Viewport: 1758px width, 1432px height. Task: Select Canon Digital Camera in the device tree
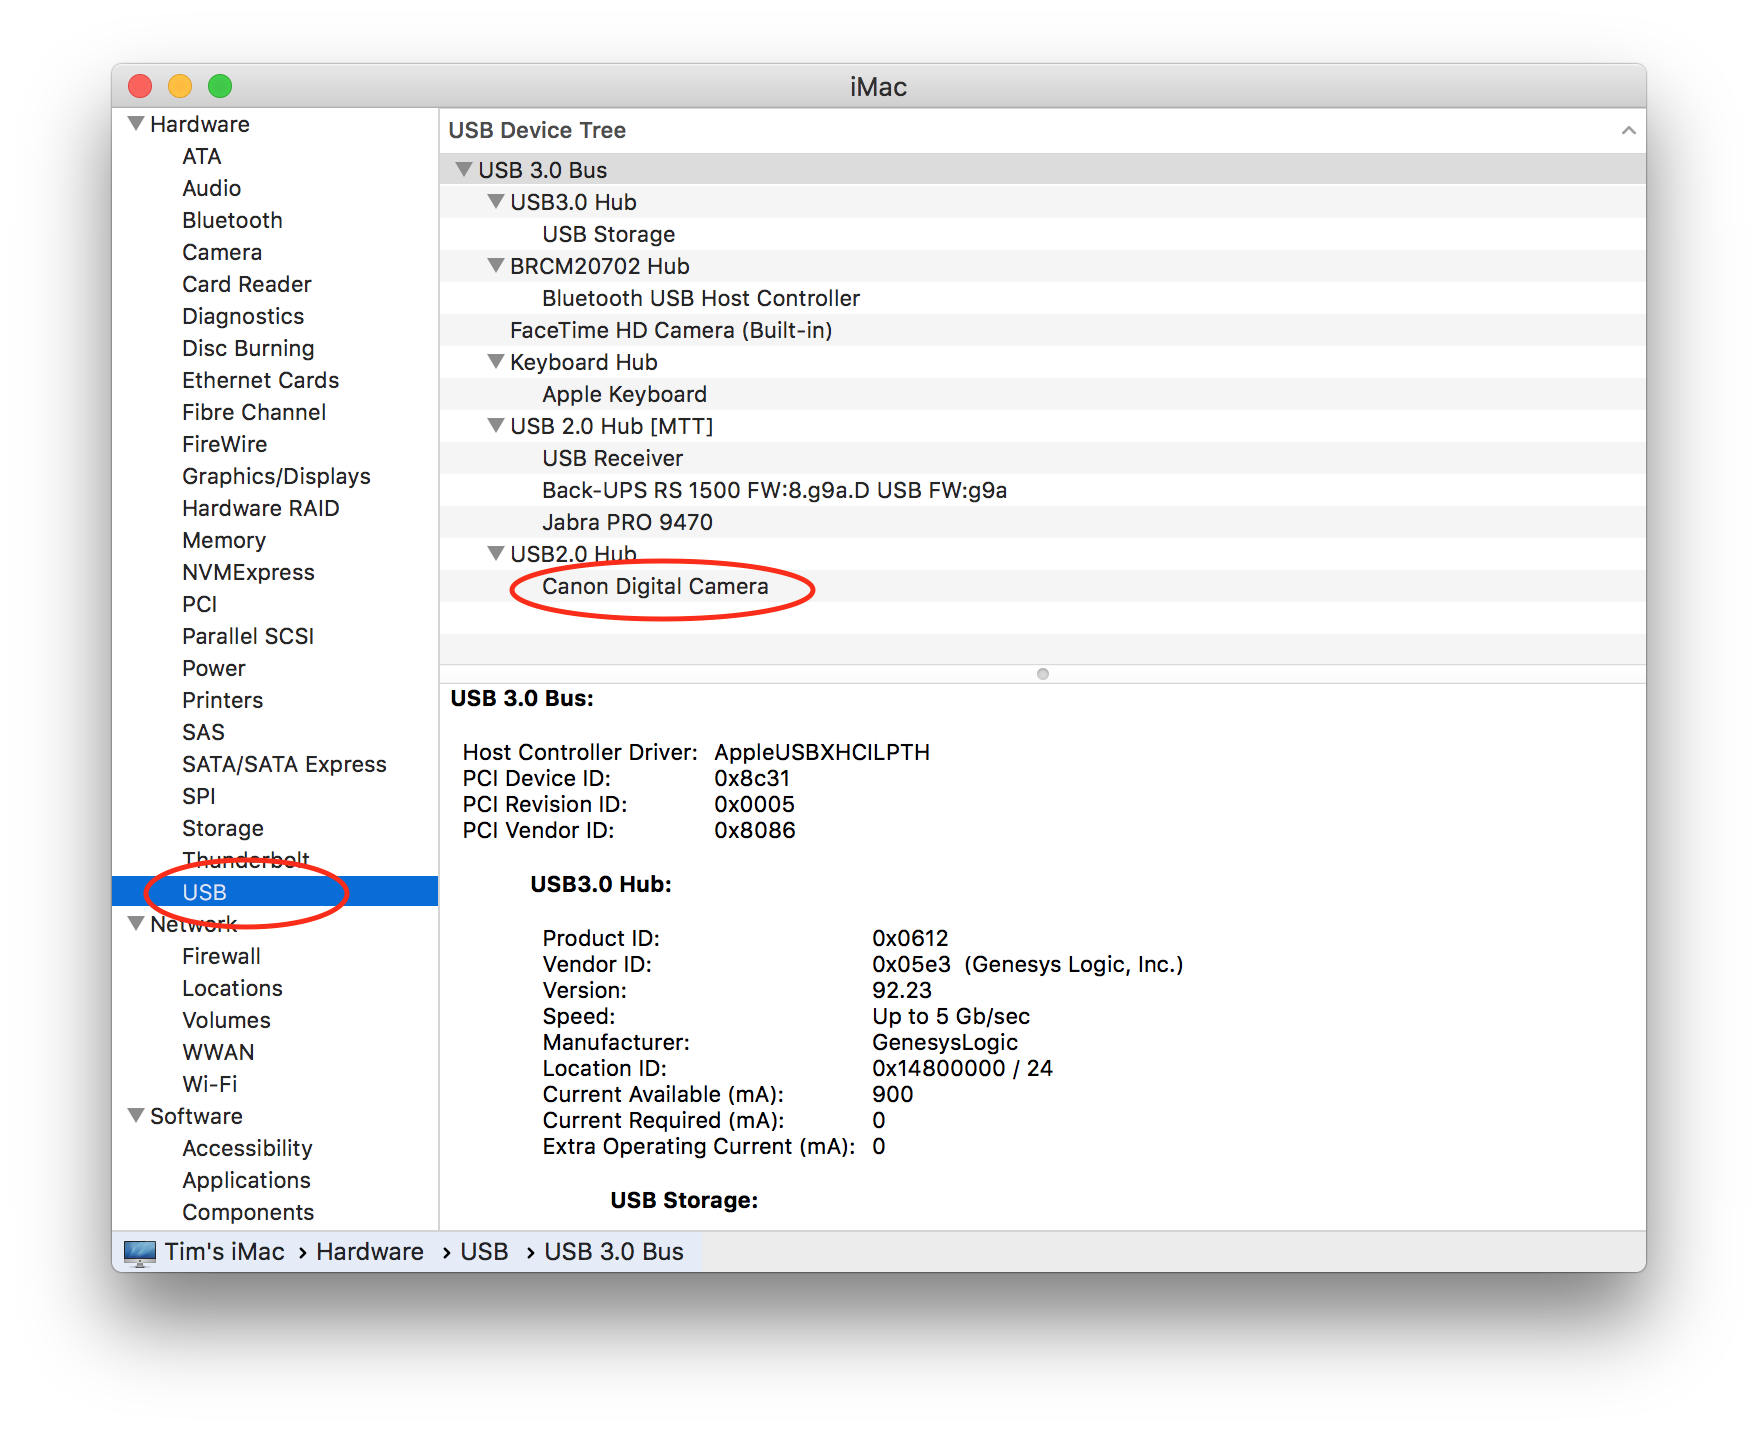pos(655,587)
